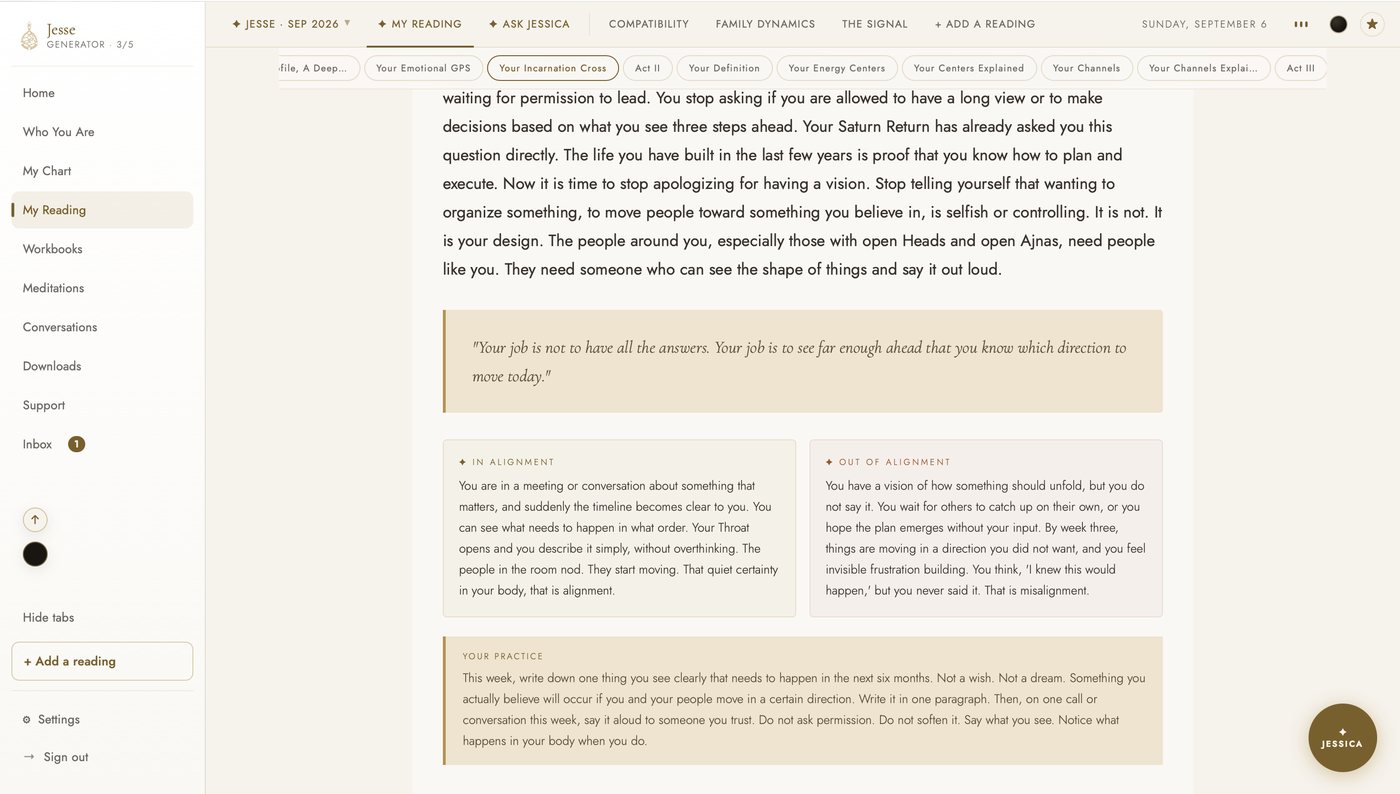Select the Your Incarnation Cross chip
The width and height of the screenshot is (1400, 794).
[553, 68]
